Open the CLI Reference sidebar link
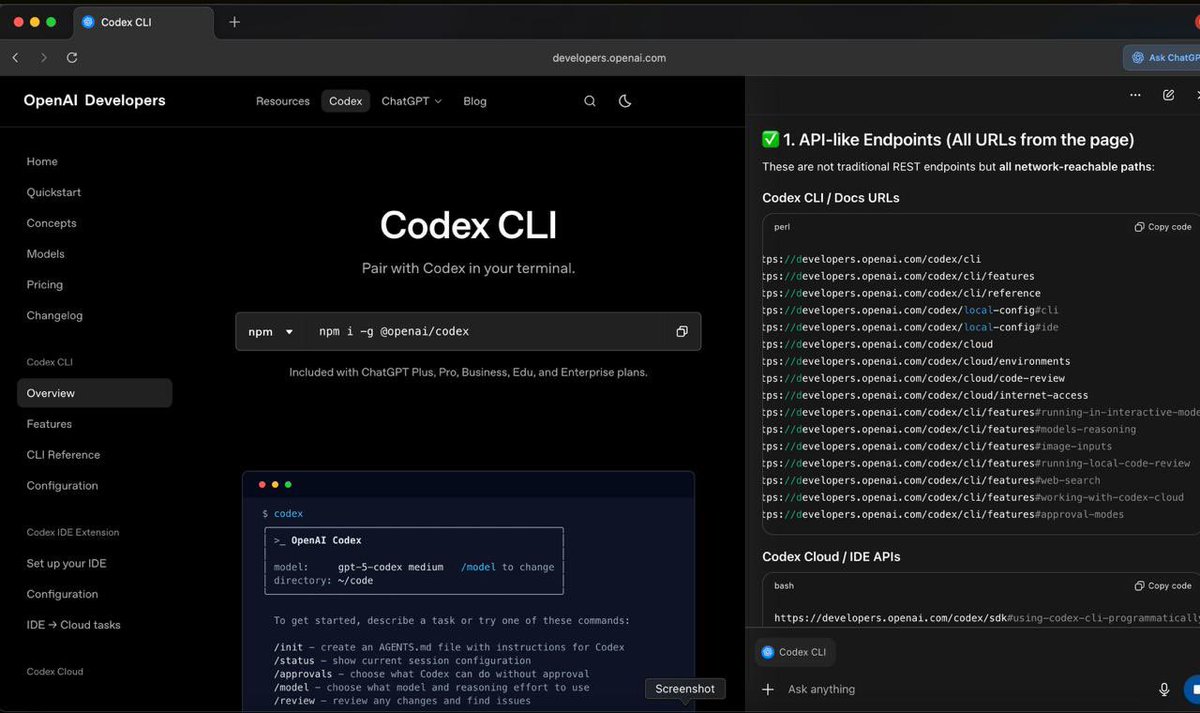 point(62,454)
